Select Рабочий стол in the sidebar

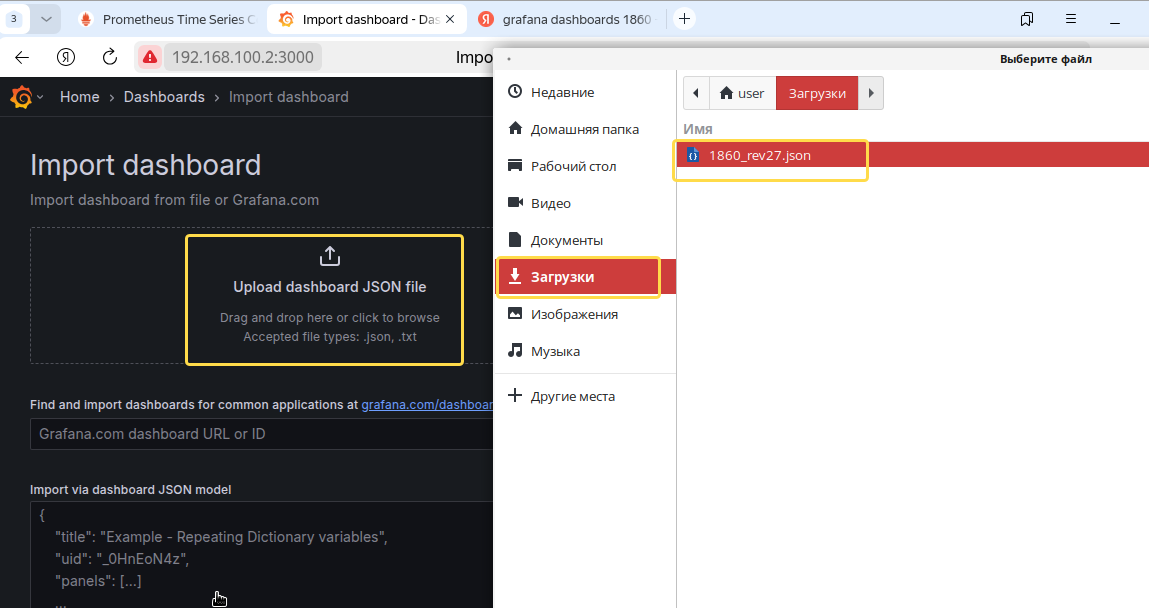[585, 166]
